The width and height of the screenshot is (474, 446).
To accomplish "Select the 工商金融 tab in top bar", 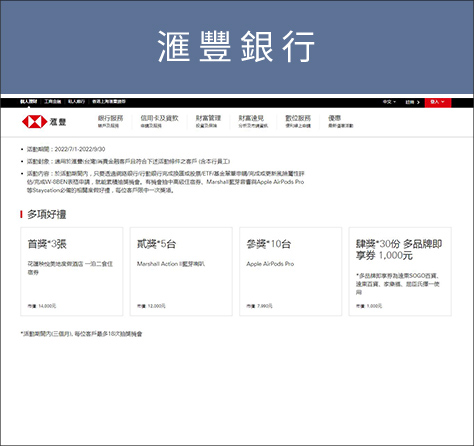I will 53,102.
